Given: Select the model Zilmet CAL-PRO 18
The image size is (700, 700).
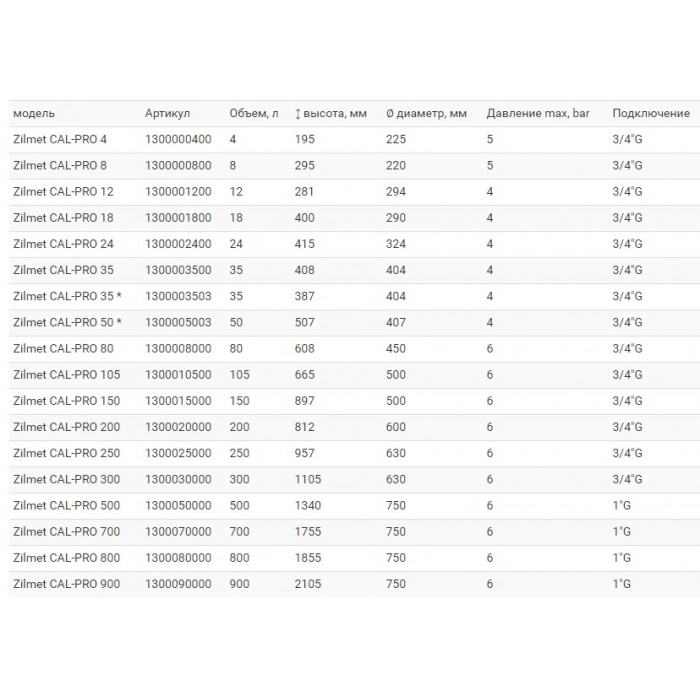Looking at the screenshot, I should pos(63,218).
